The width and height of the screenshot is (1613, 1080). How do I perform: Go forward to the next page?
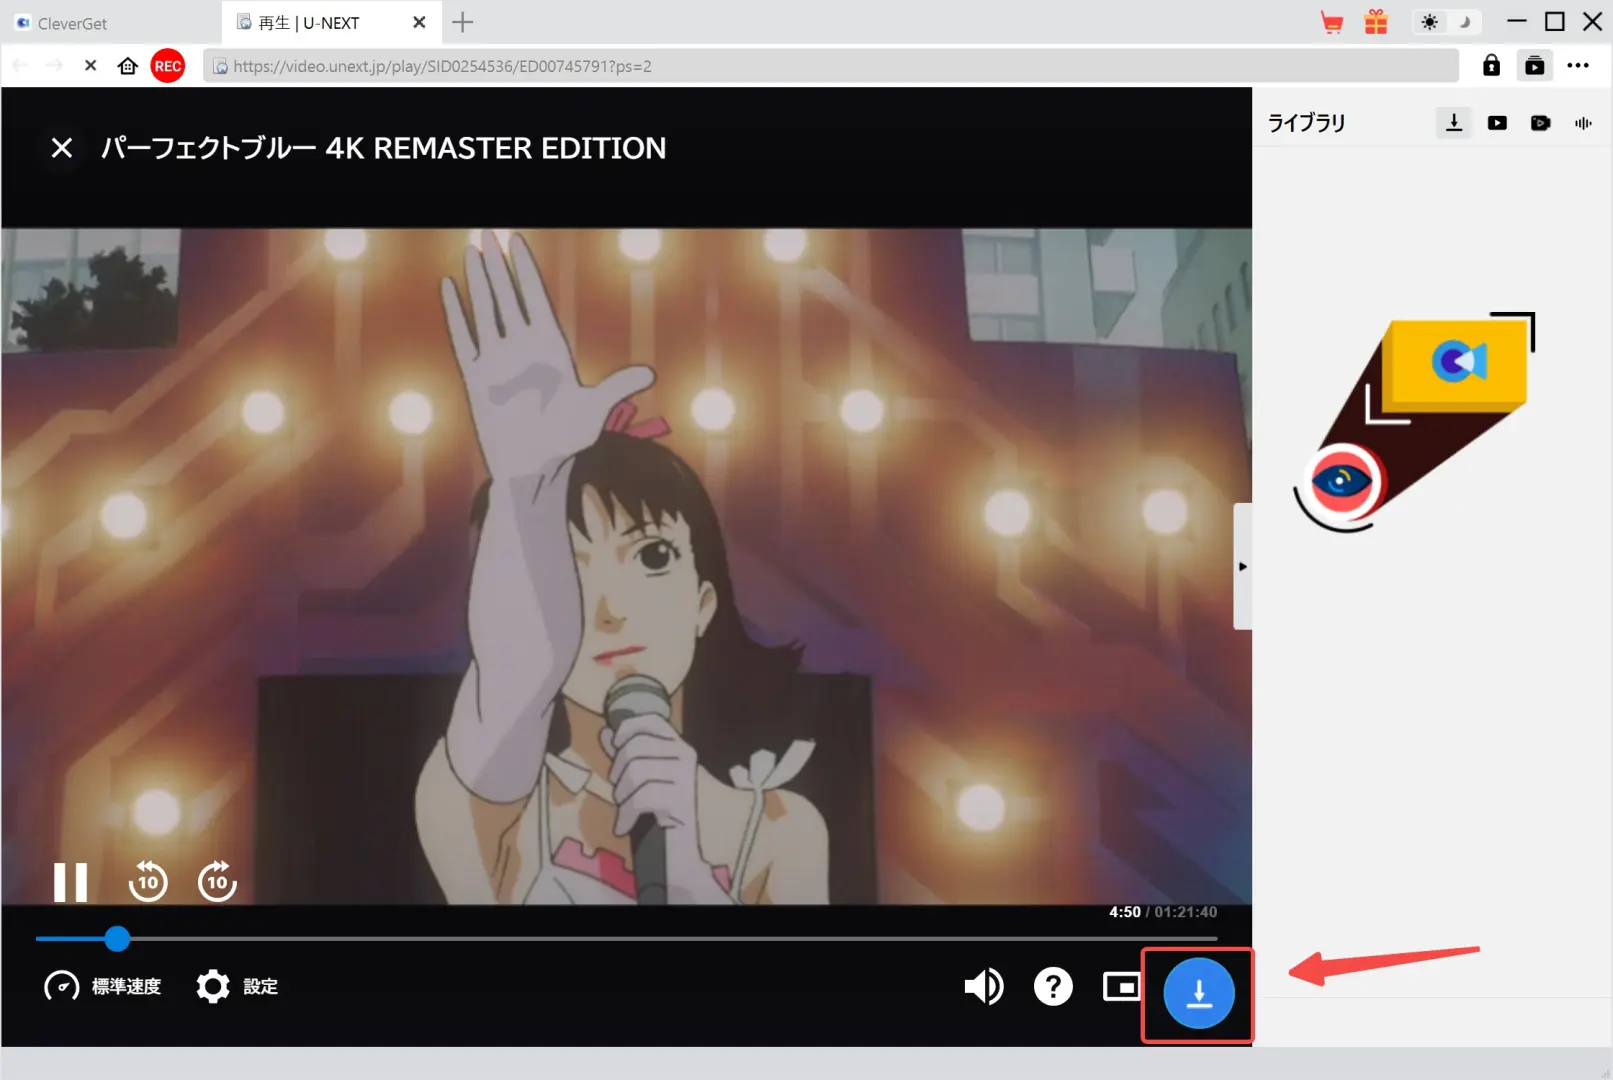click(x=55, y=65)
